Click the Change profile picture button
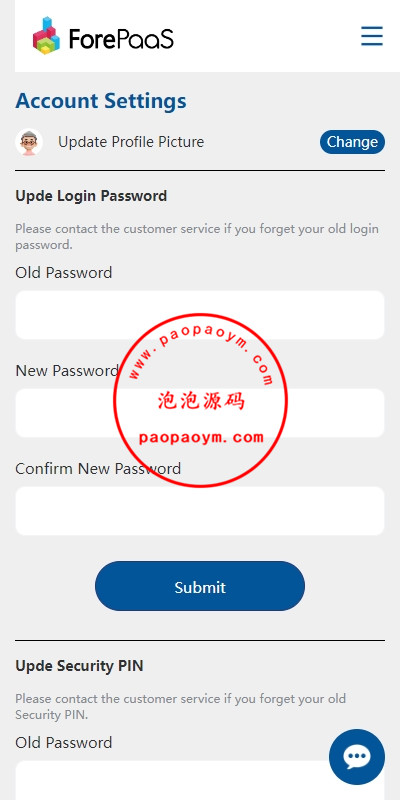400x800 pixels. click(x=353, y=142)
